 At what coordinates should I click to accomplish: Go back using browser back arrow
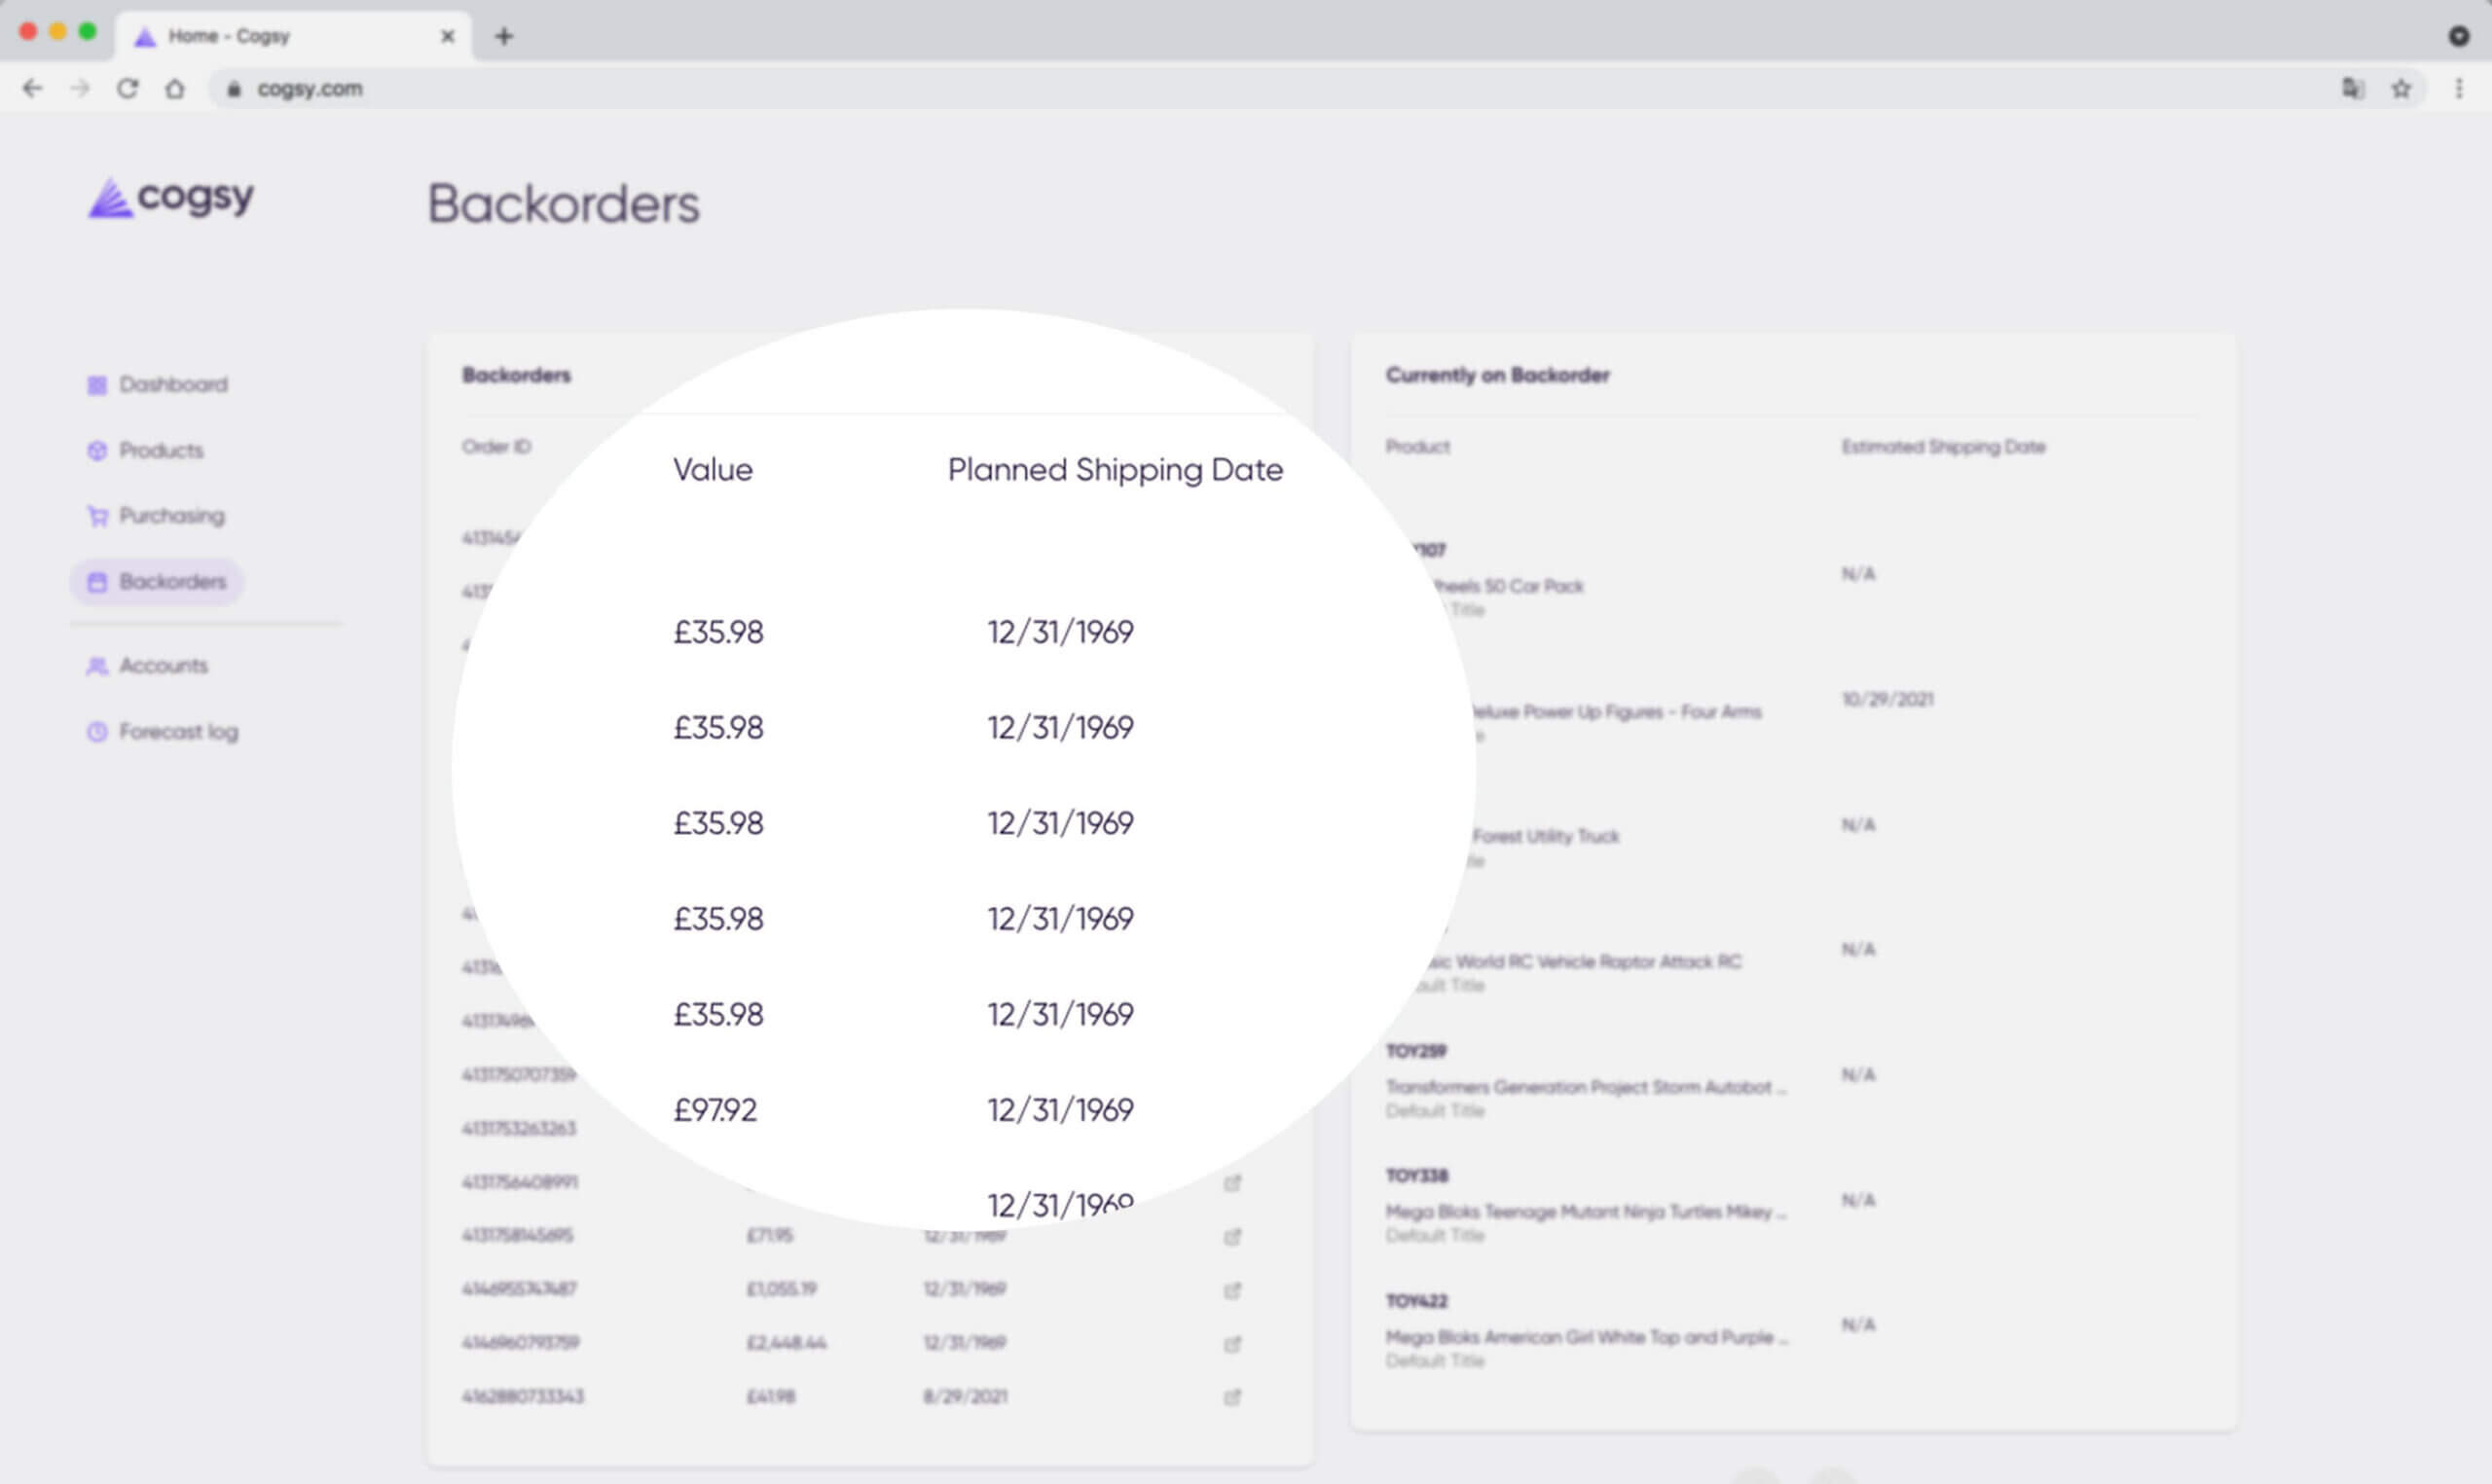pos(32,88)
